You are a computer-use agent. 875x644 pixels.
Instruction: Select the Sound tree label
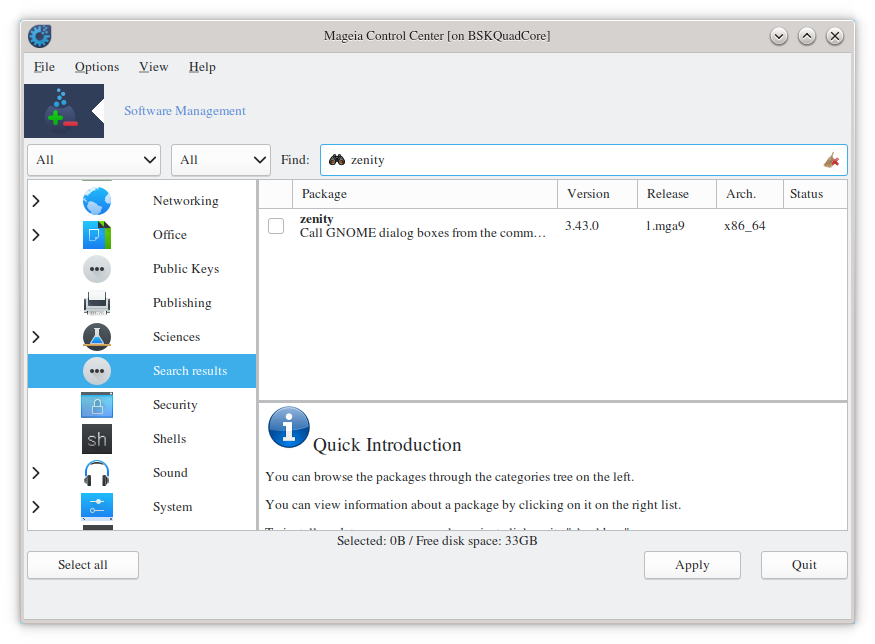(x=170, y=473)
